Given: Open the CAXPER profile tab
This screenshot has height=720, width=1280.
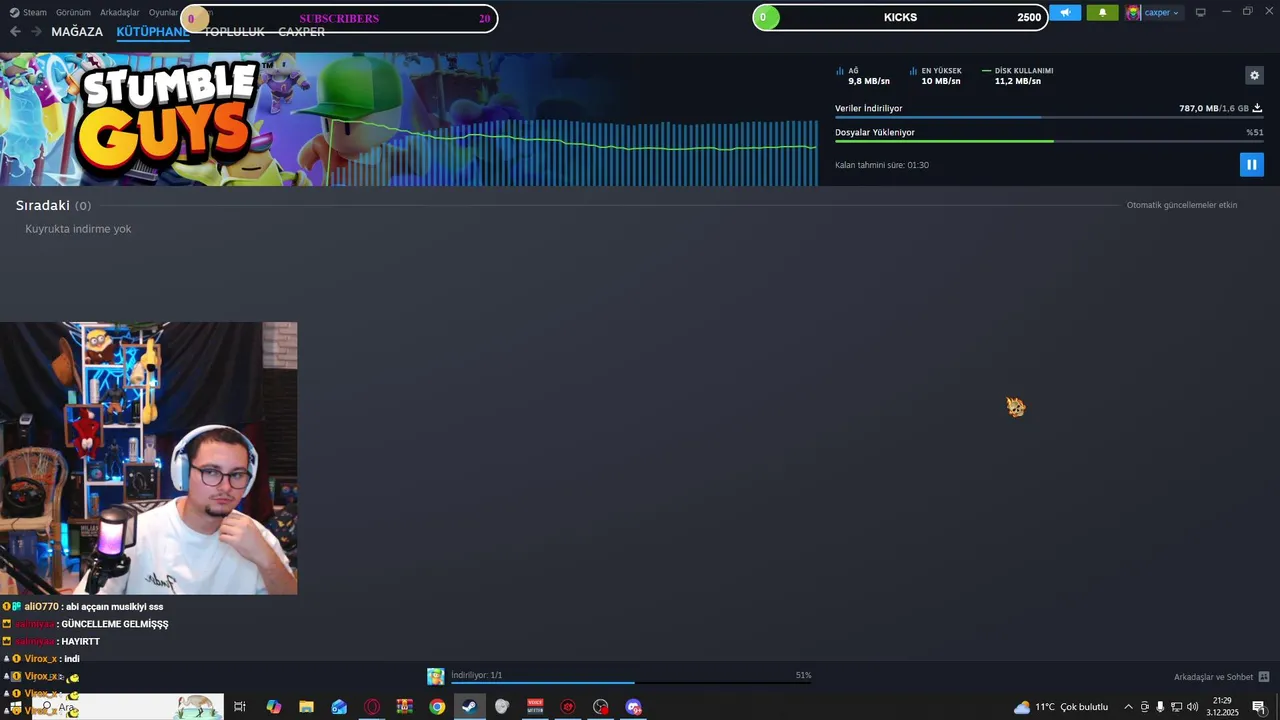Looking at the screenshot, I should point(301,32).
